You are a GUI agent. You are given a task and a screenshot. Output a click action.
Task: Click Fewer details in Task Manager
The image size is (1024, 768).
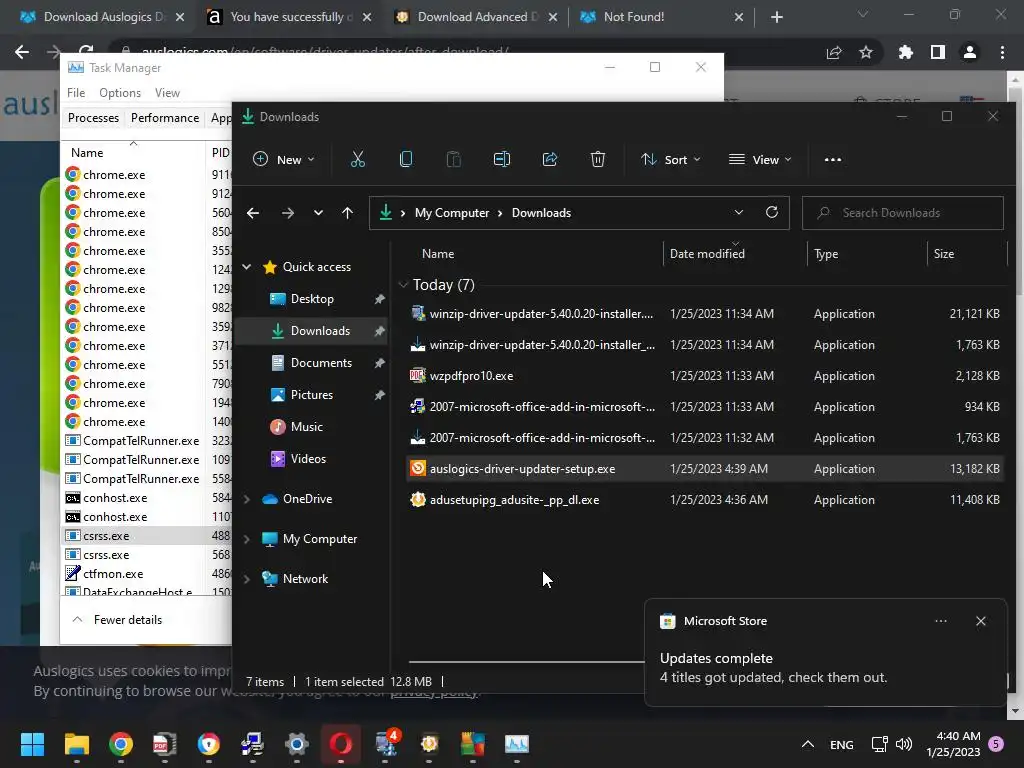point(117,620)
